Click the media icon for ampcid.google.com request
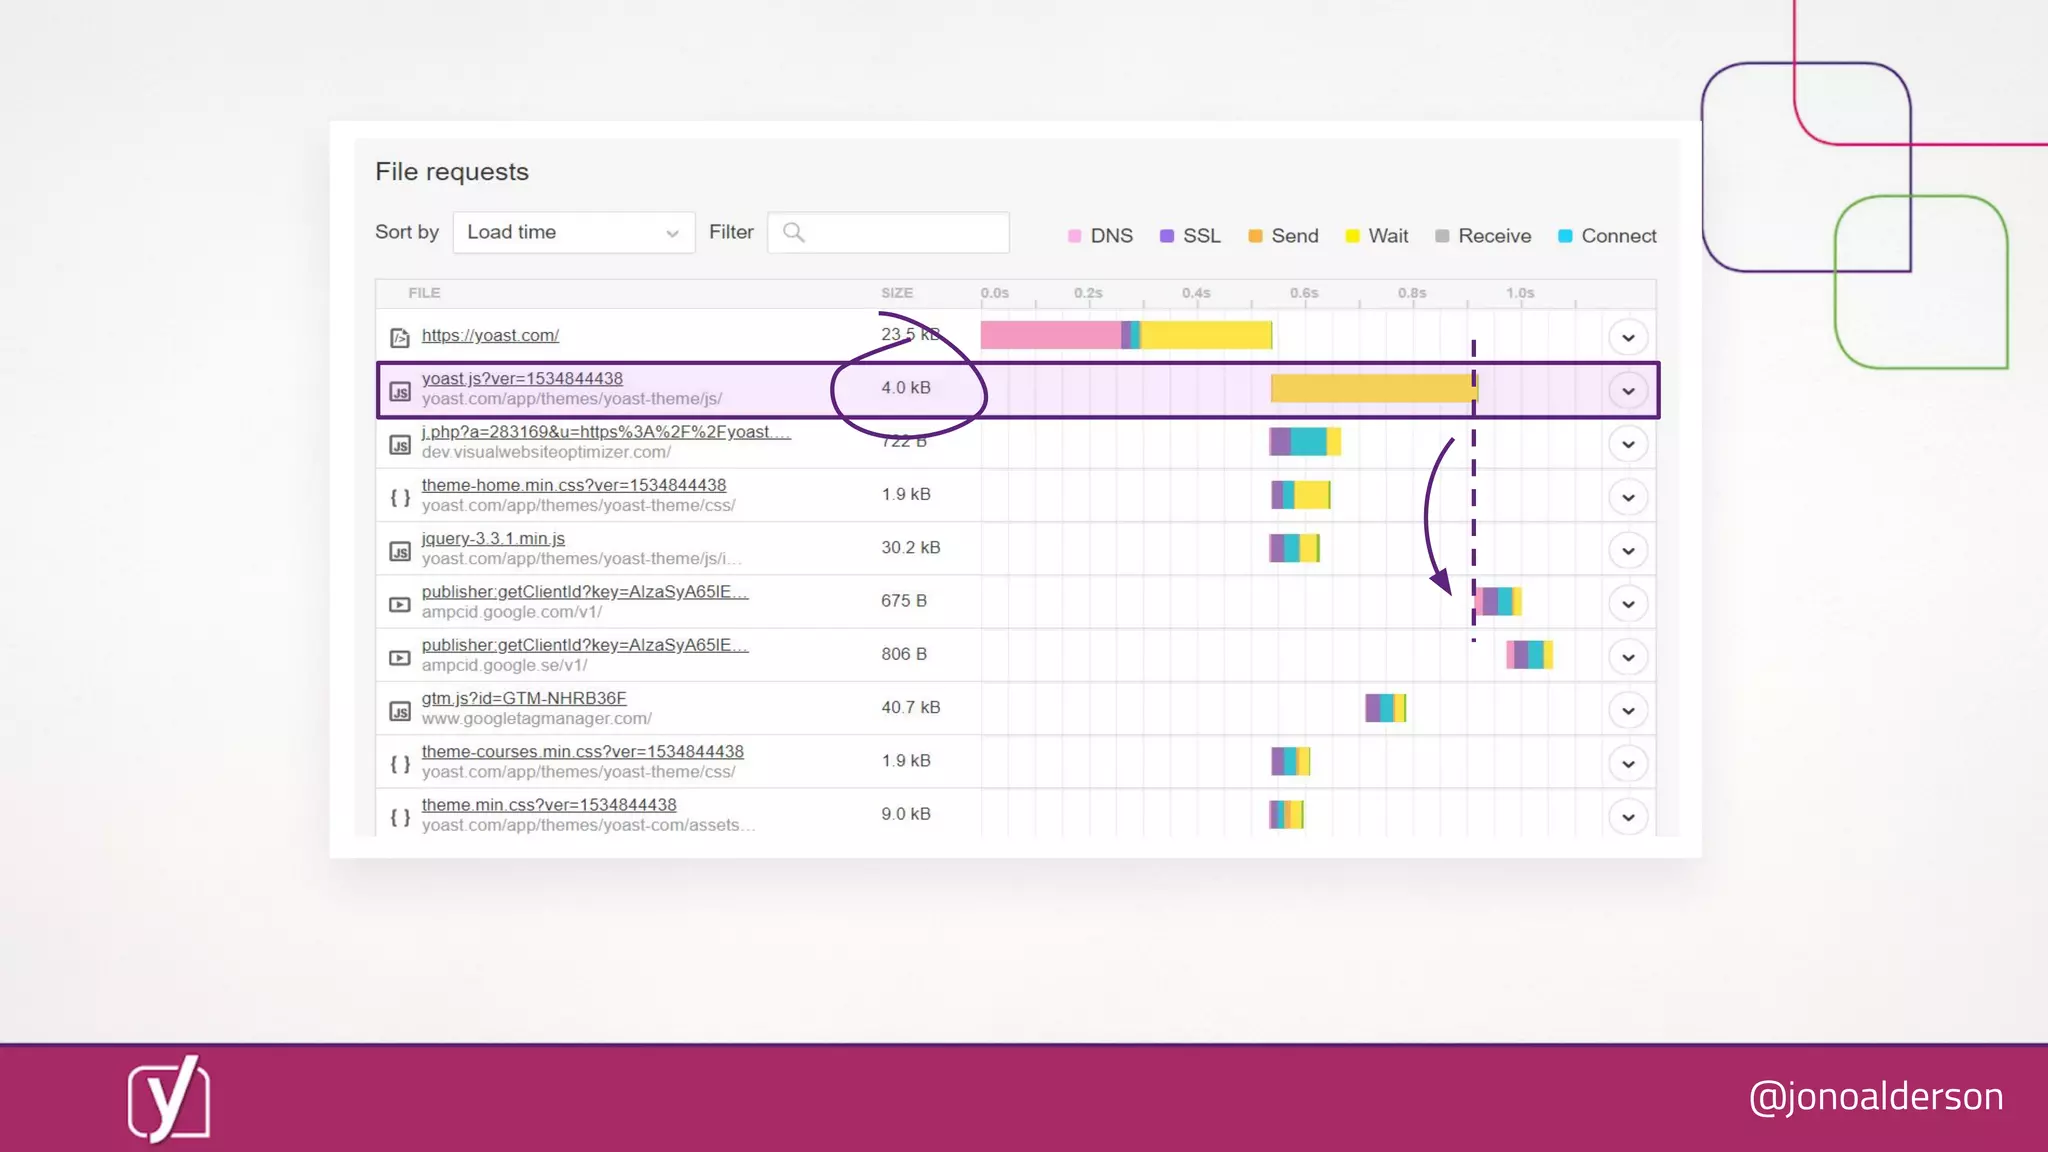This screenshot has width=2048, height=1152. [399, 604]
